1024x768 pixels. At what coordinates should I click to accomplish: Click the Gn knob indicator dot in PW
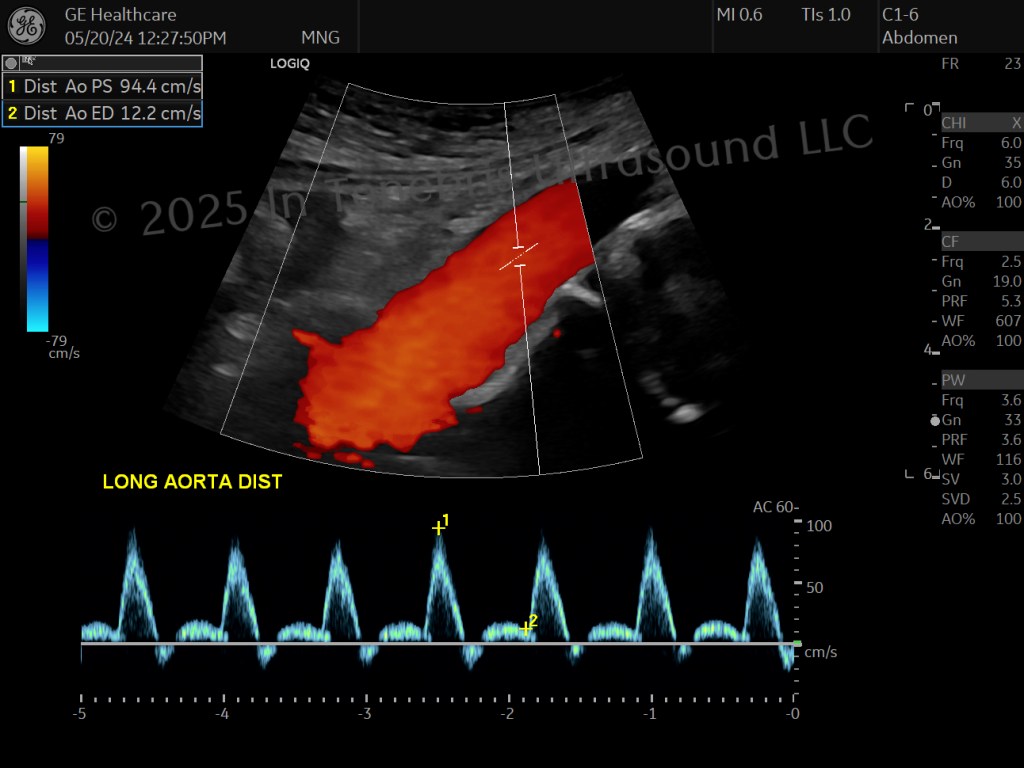tap(935, 421)
